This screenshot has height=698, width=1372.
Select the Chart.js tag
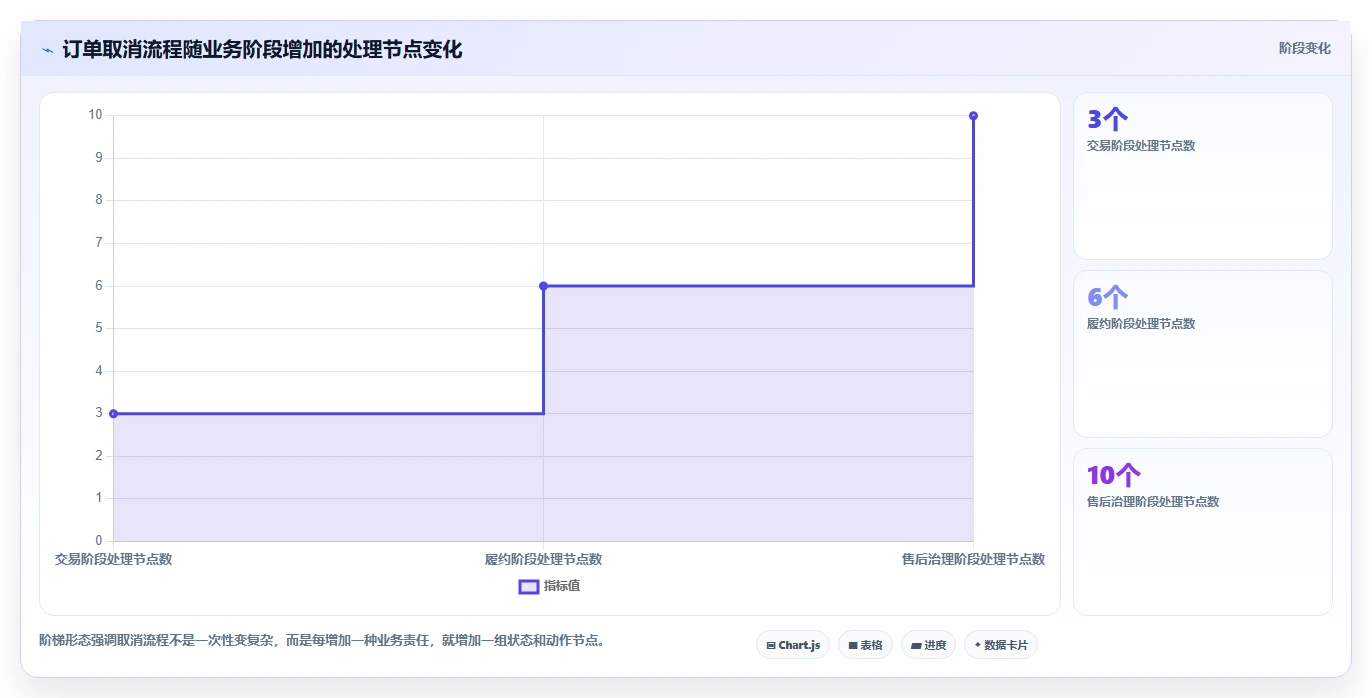click(793, 645)
